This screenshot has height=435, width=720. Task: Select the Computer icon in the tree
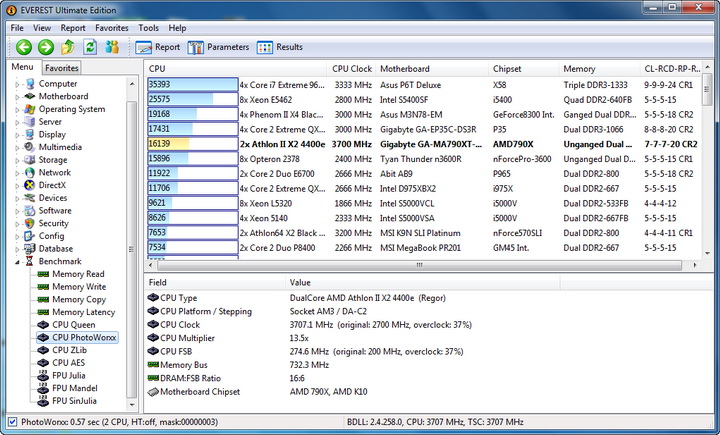pyautogui.click(x=30, y=84)
